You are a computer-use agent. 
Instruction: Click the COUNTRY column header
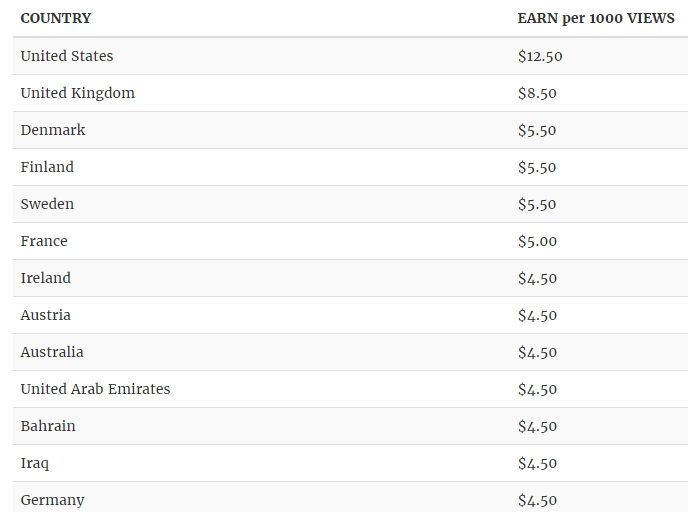56,18
